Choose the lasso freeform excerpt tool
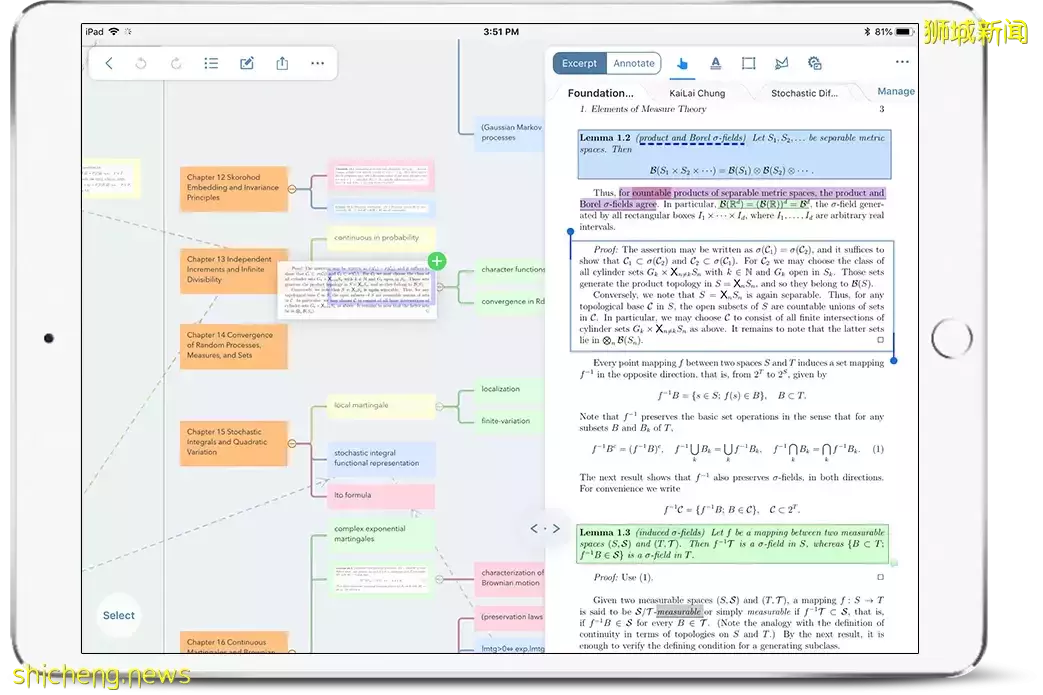Image resolution: width=1043 pixels, height=695 pixels. [x=781, y=63]
